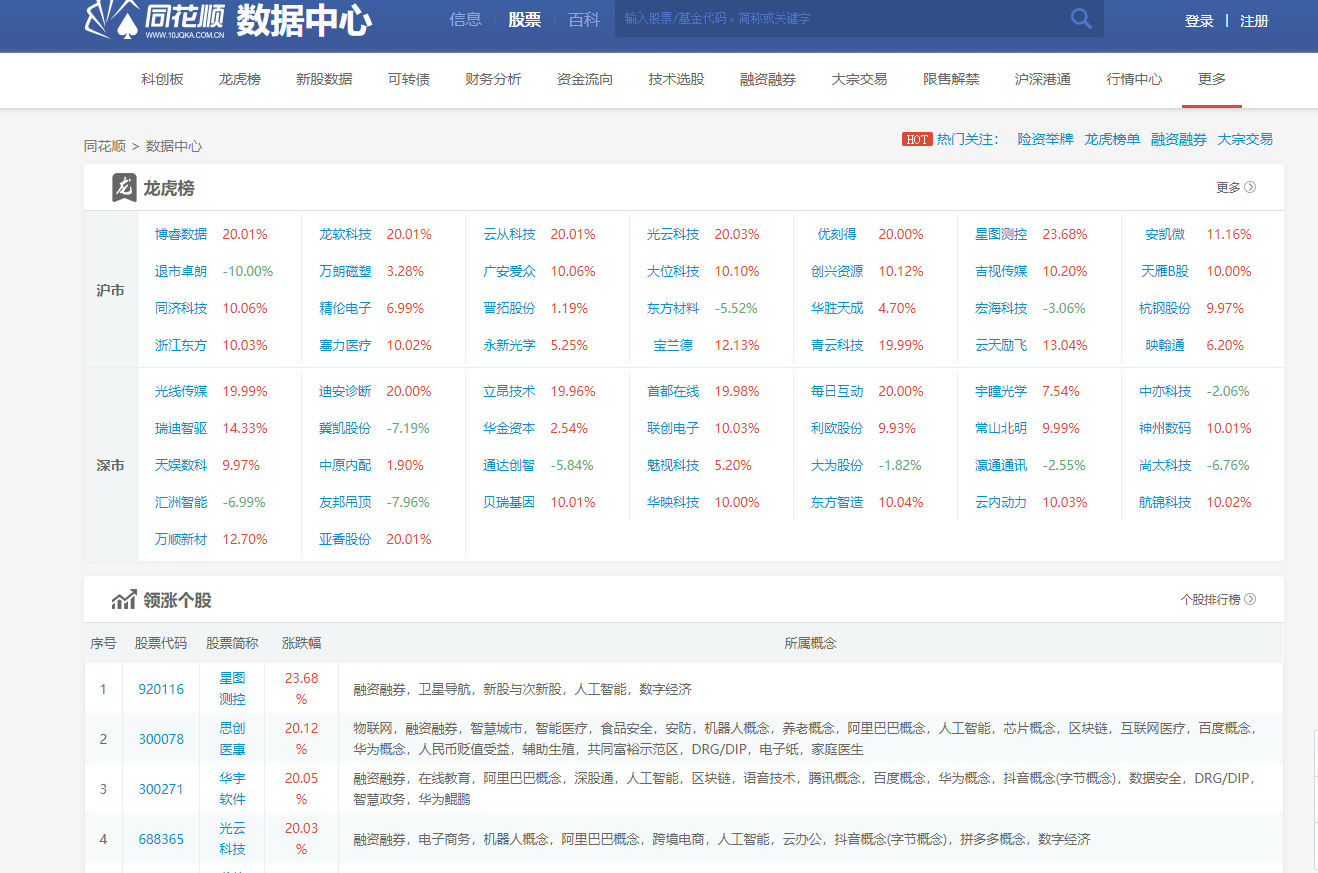
Task: Click the HOT badge
Action: point(917,139)
